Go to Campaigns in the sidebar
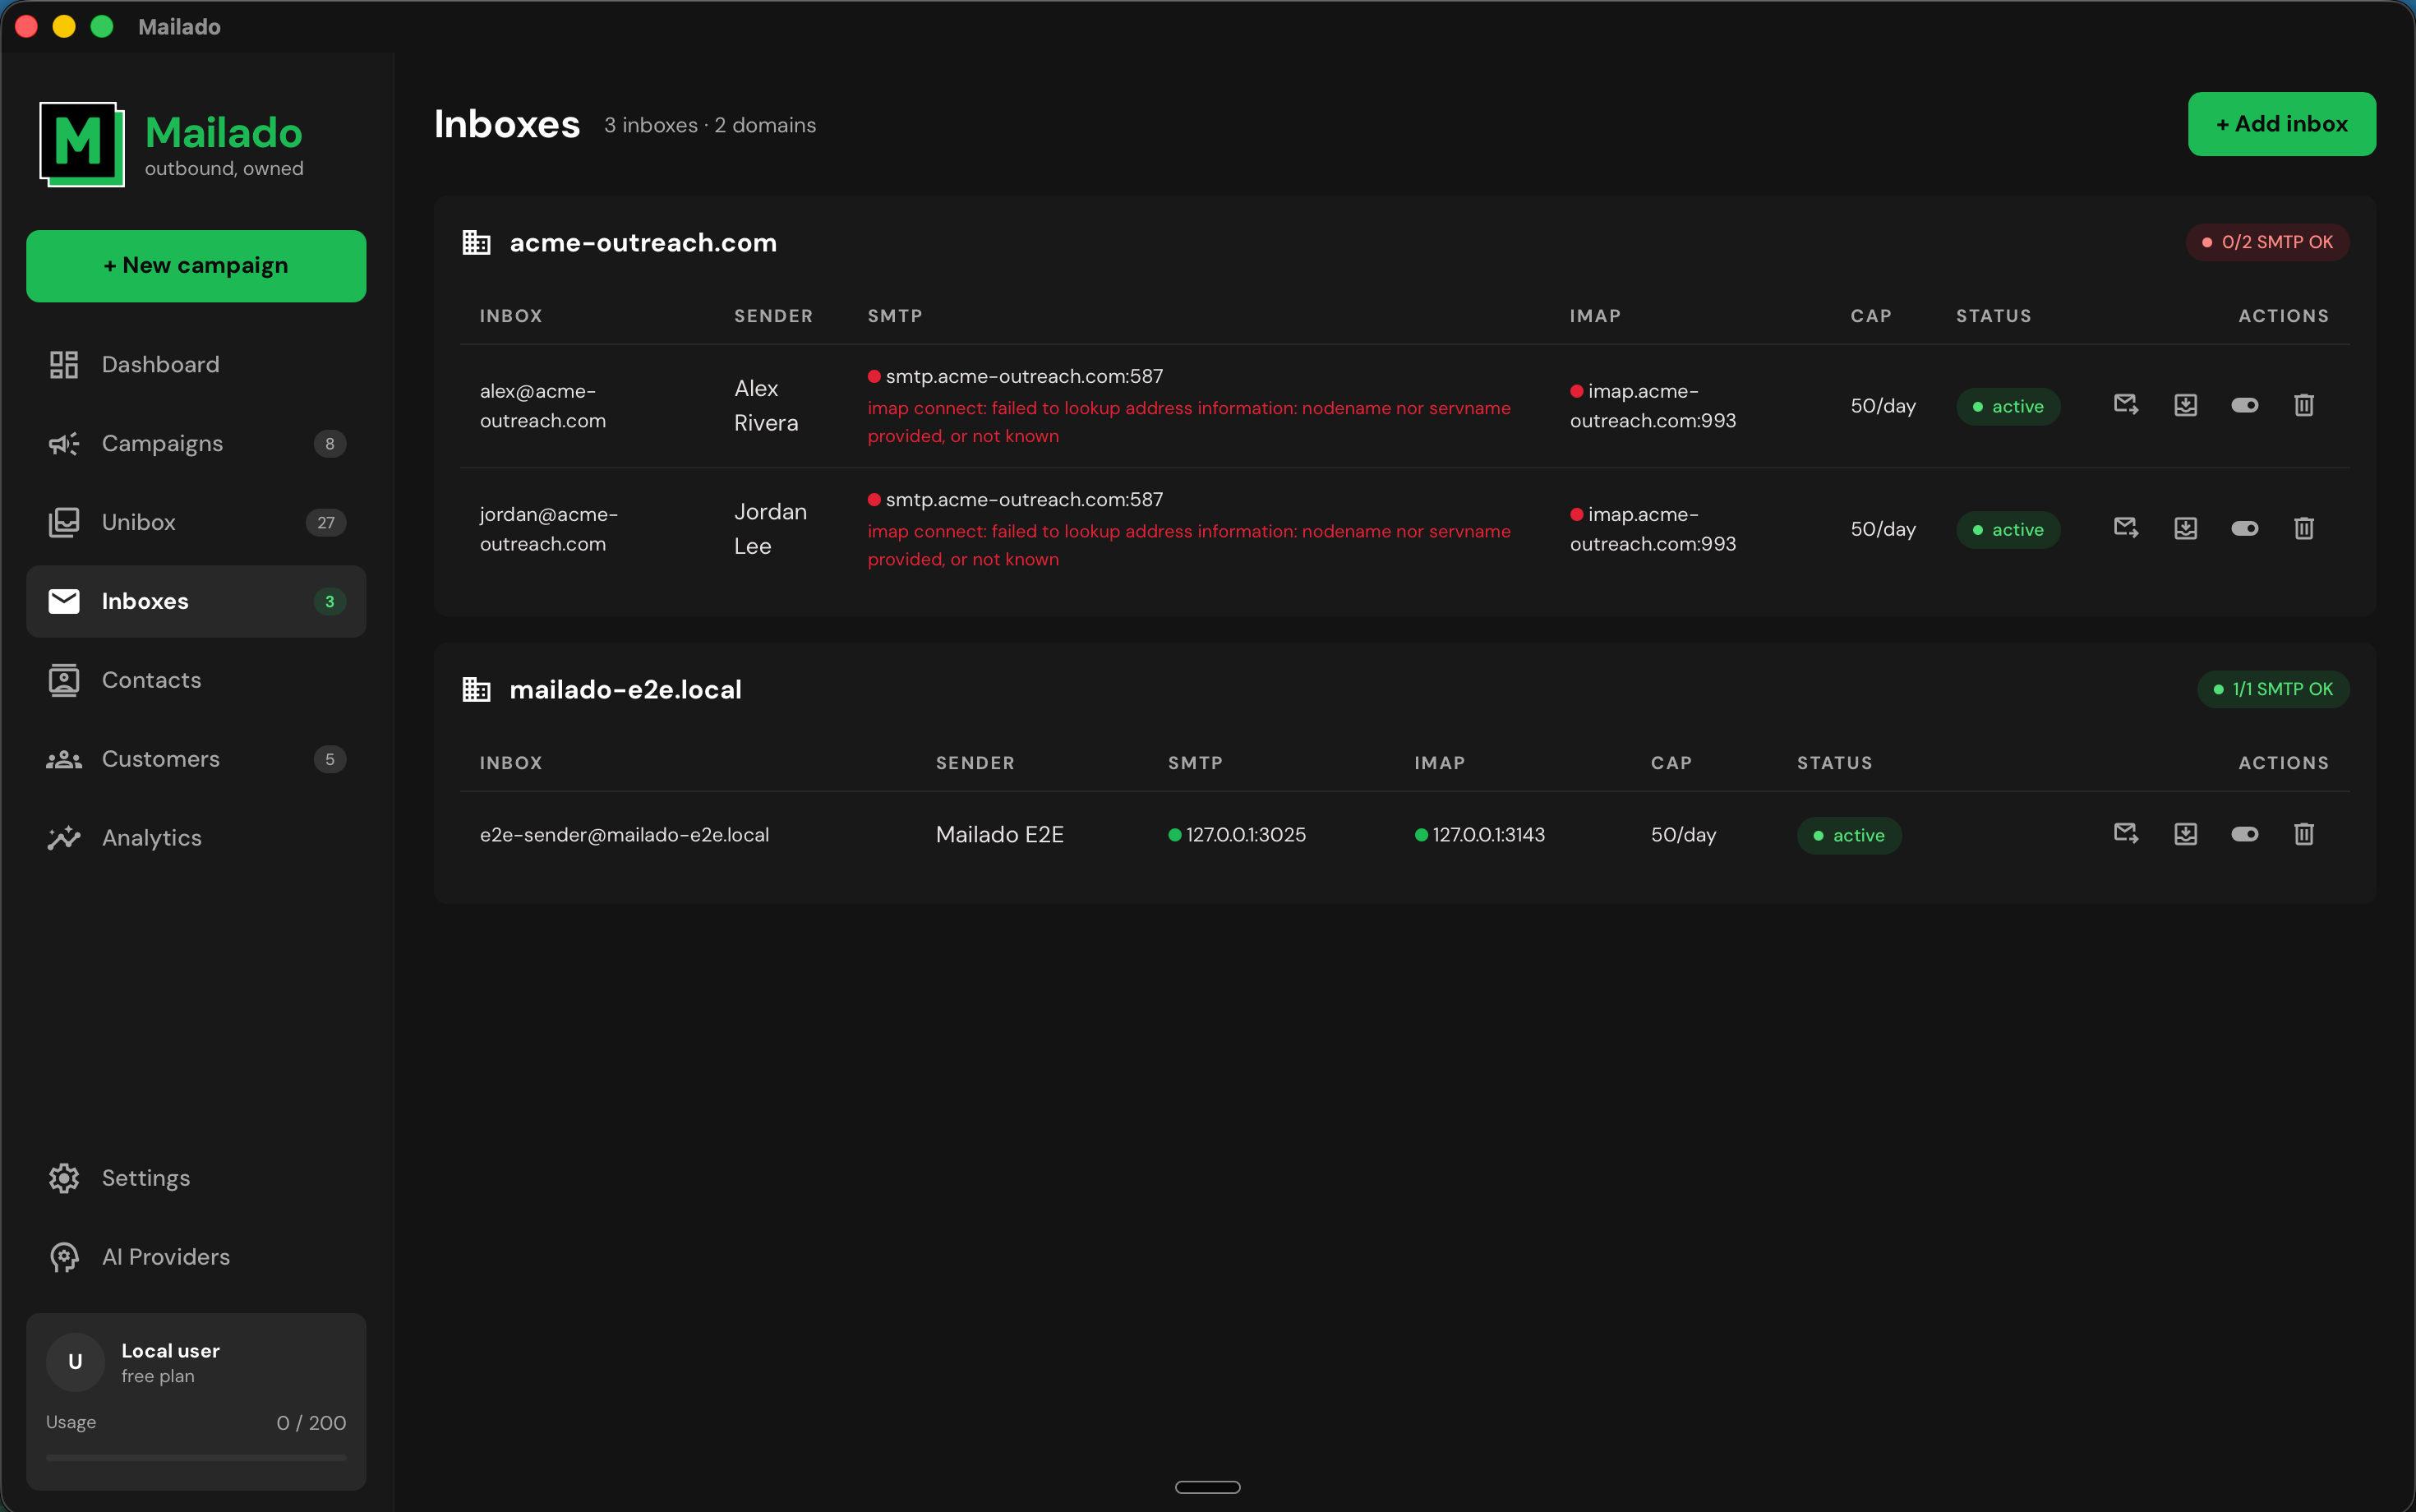This screenshot has height=1512, width=2416. point(196,443)
